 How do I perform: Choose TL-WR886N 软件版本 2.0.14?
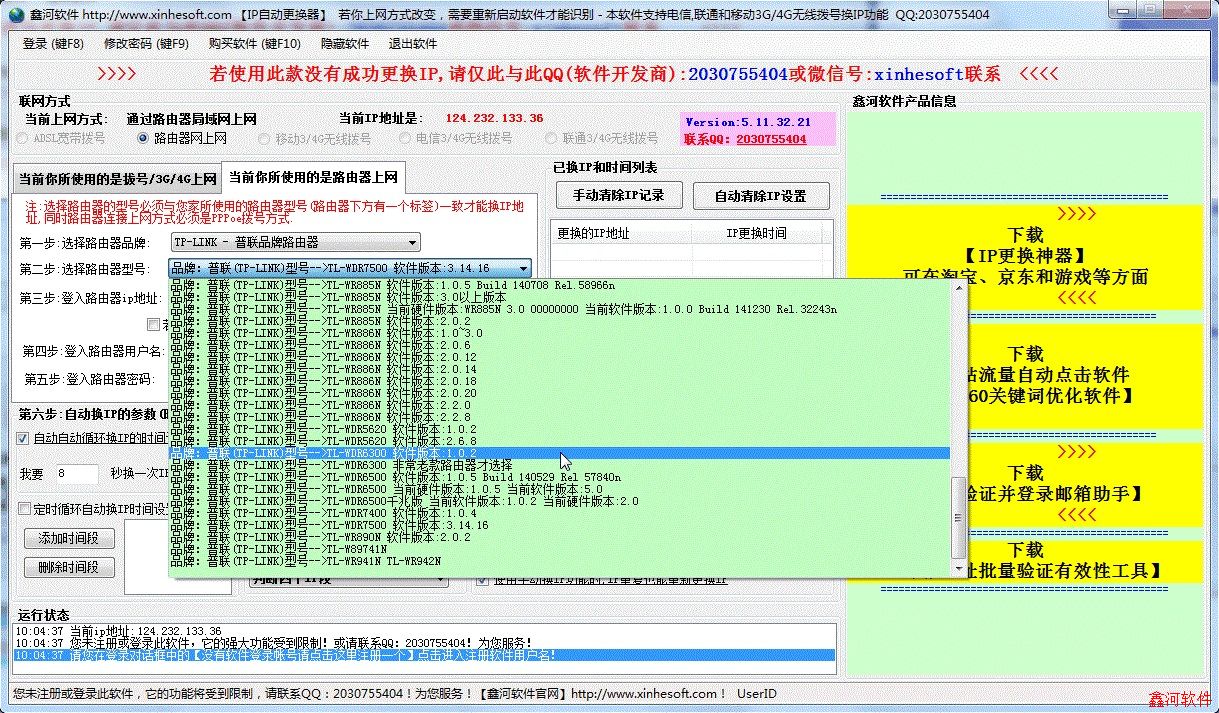[560, 369]
